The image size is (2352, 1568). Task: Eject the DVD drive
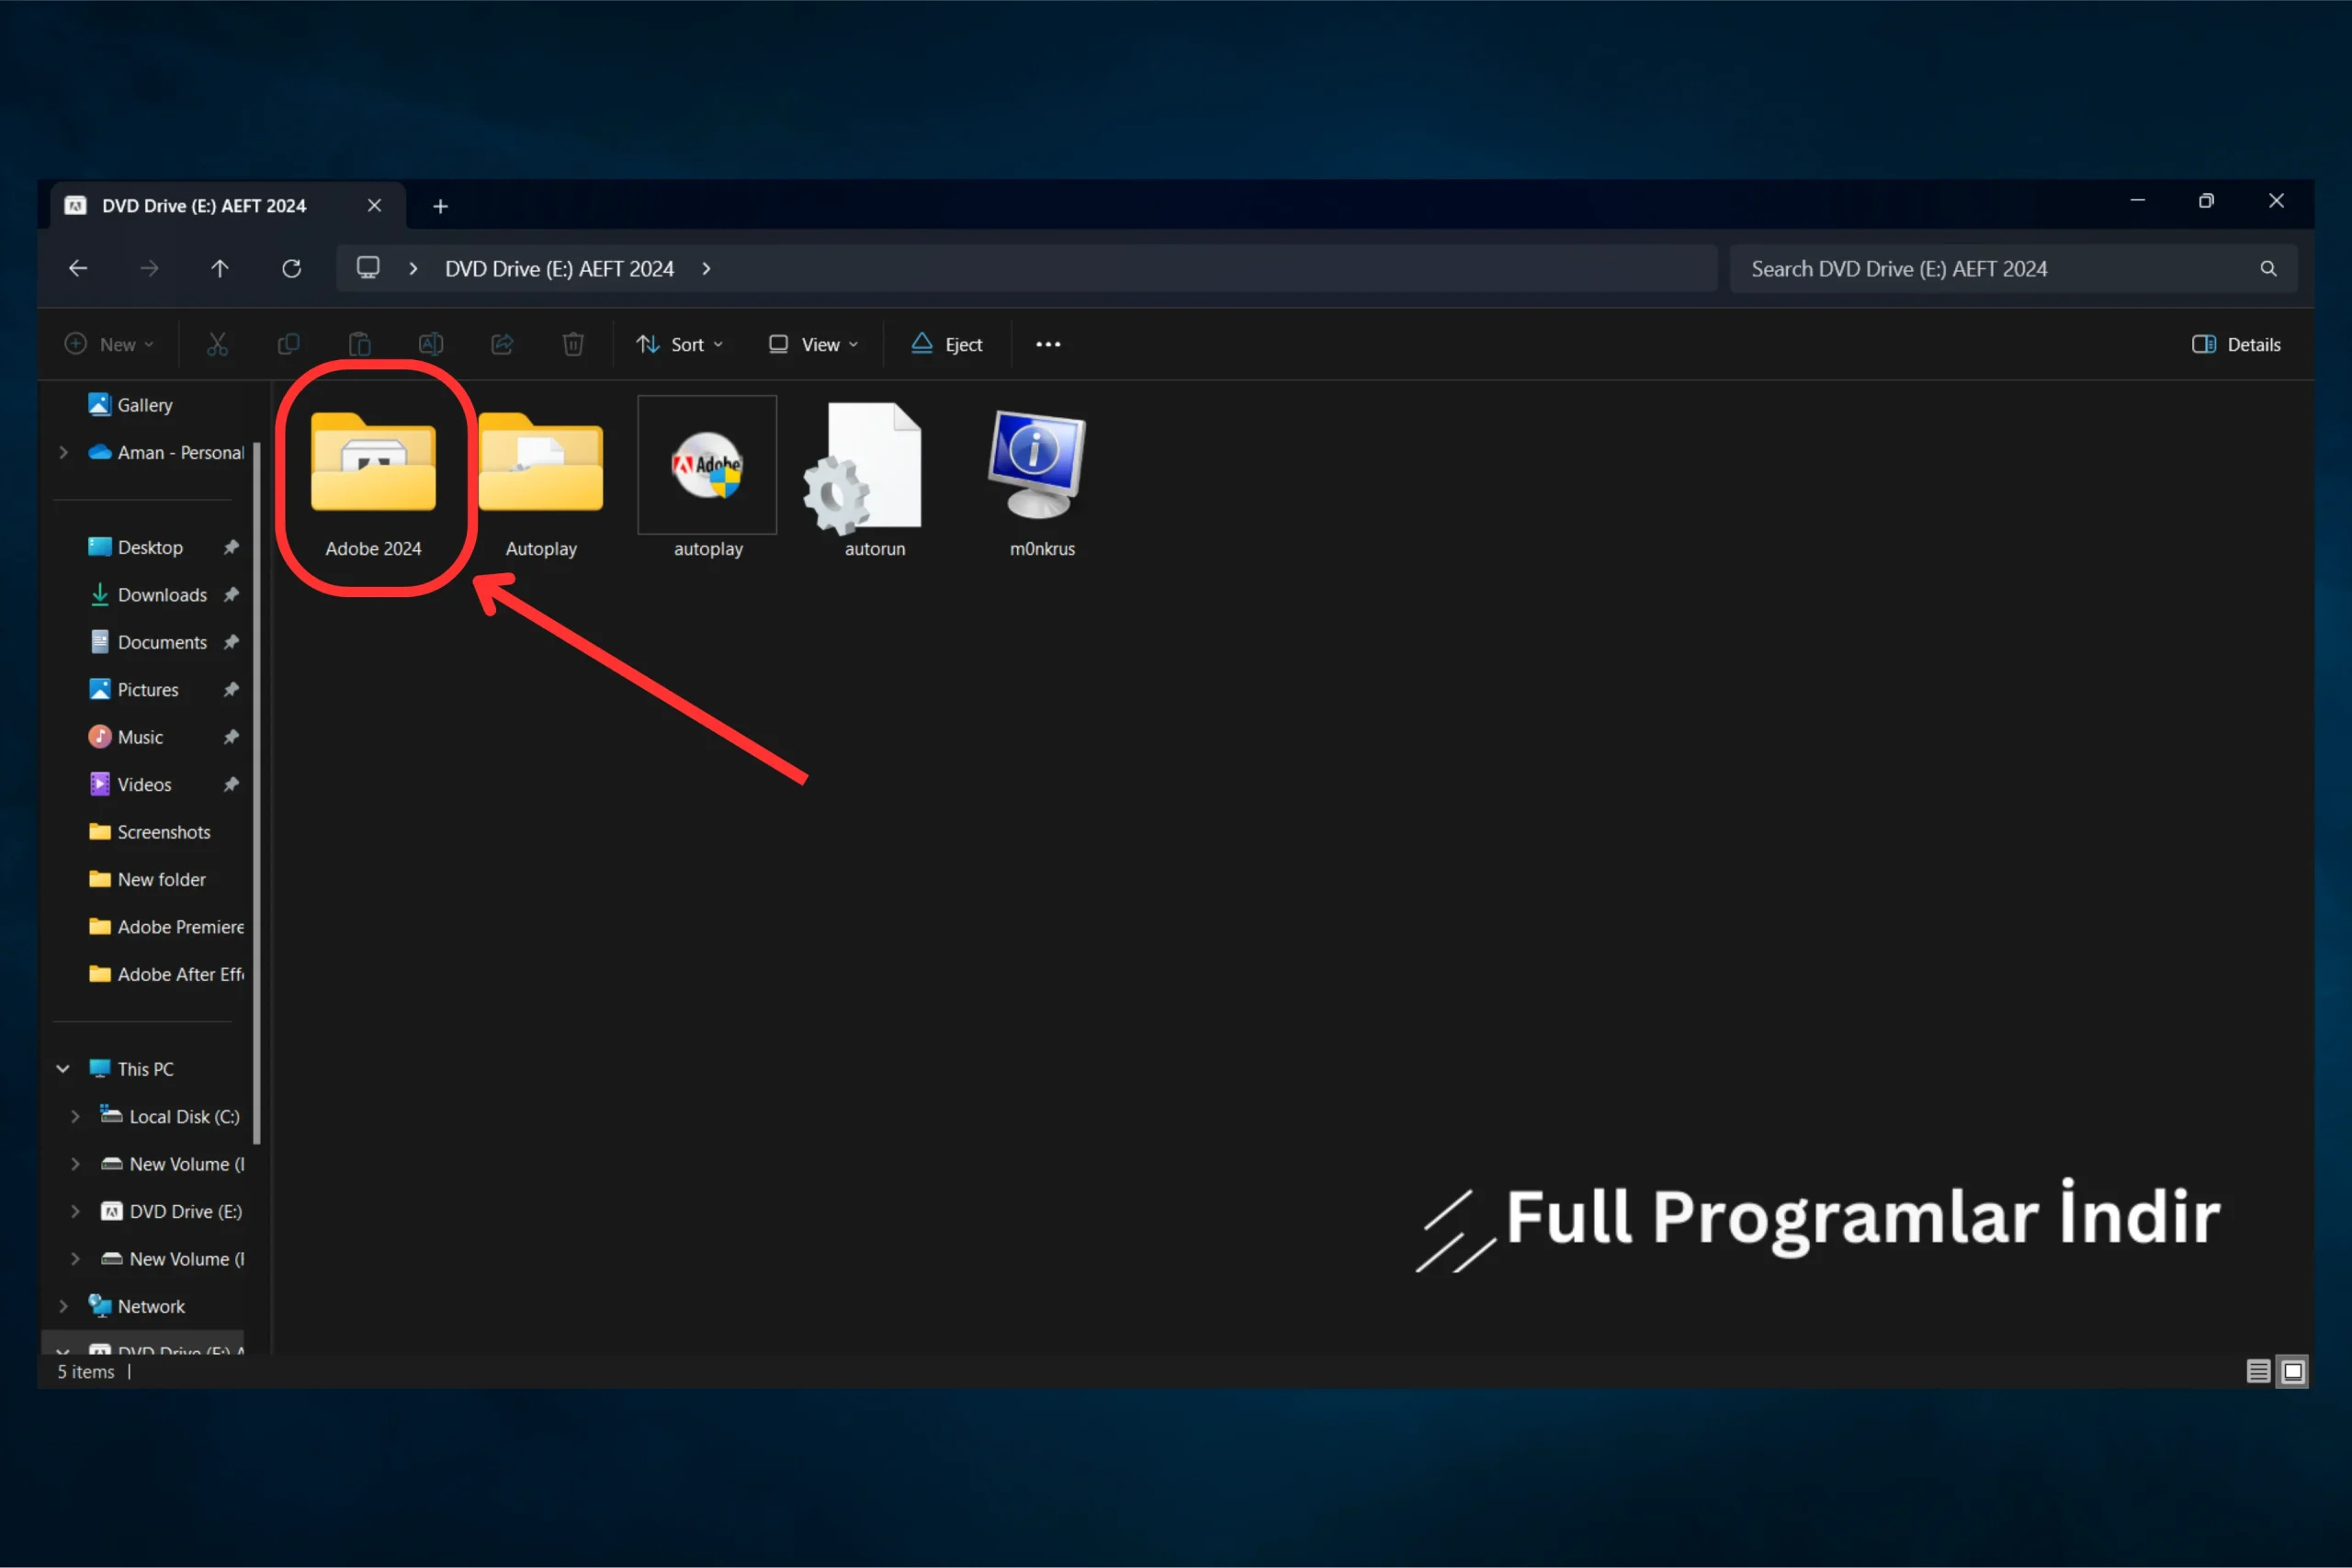(x=946, y=344)
